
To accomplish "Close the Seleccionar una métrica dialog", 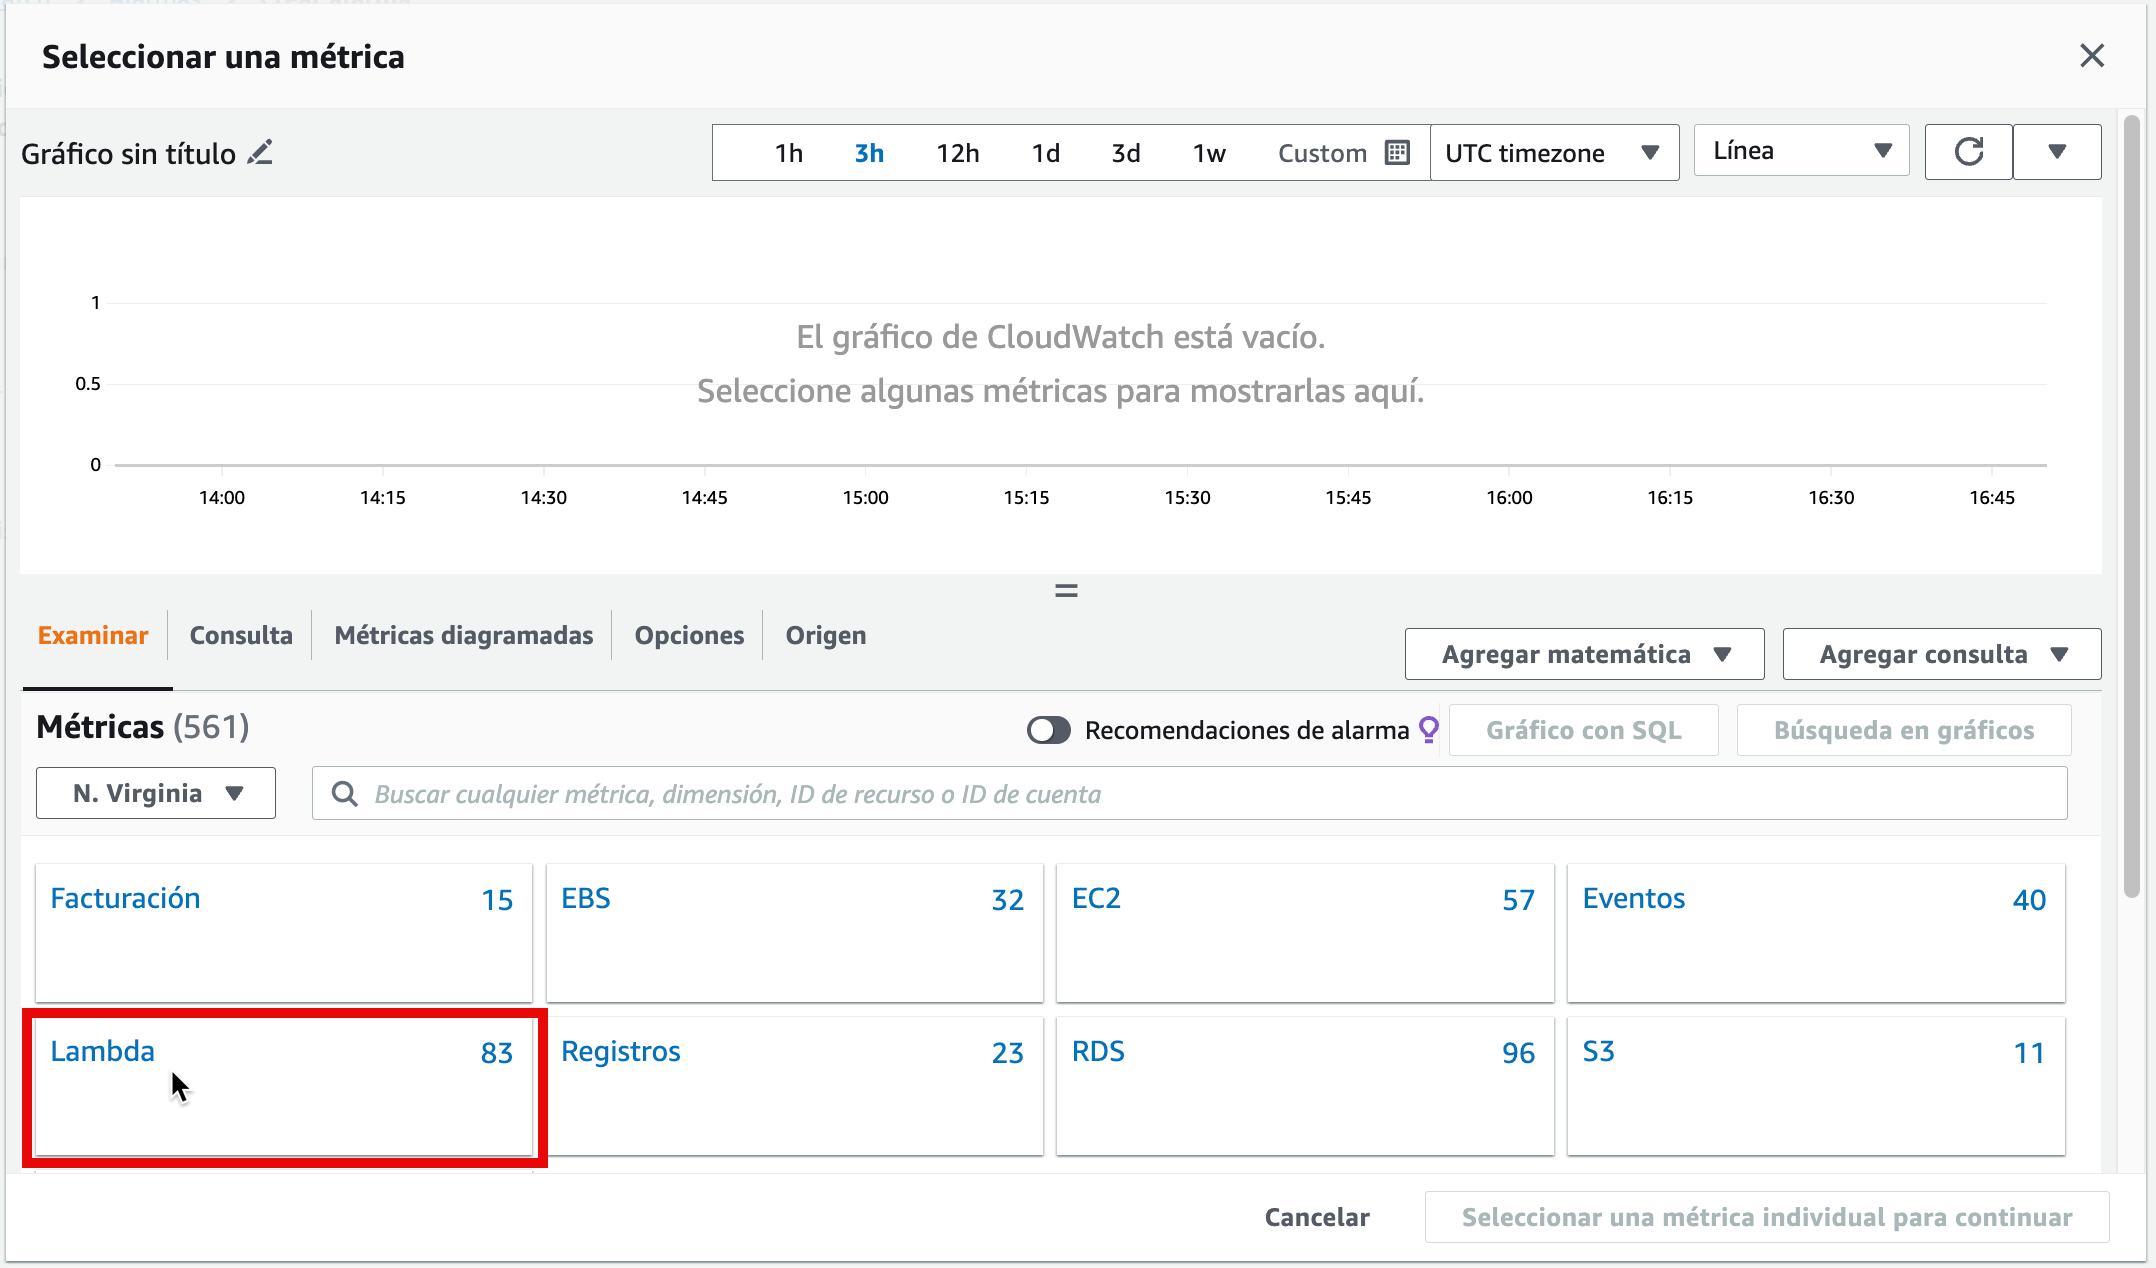I will click(x=2092, y=56).
